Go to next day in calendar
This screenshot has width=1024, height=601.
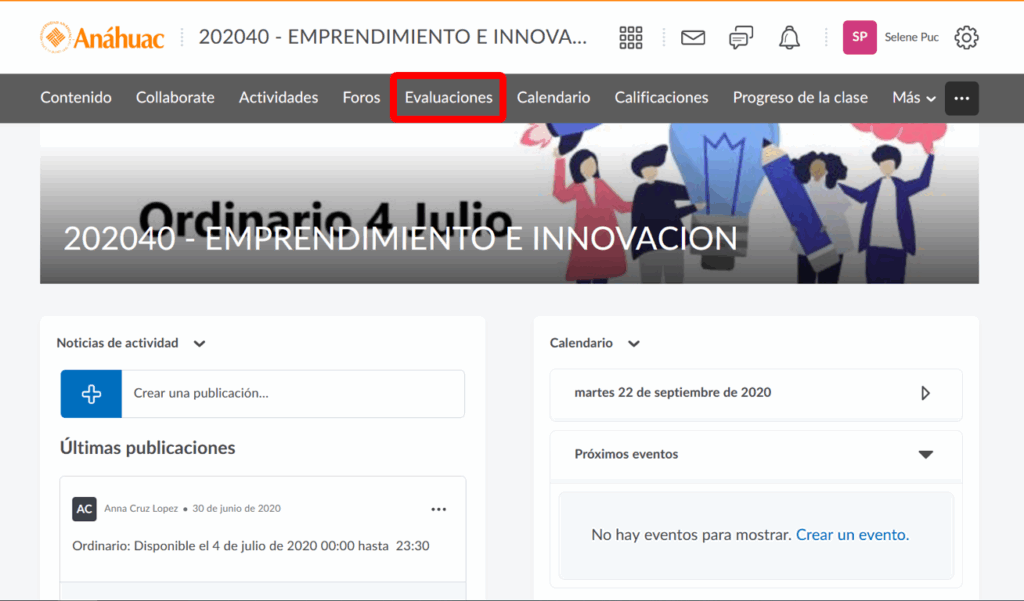click(925, 393)
